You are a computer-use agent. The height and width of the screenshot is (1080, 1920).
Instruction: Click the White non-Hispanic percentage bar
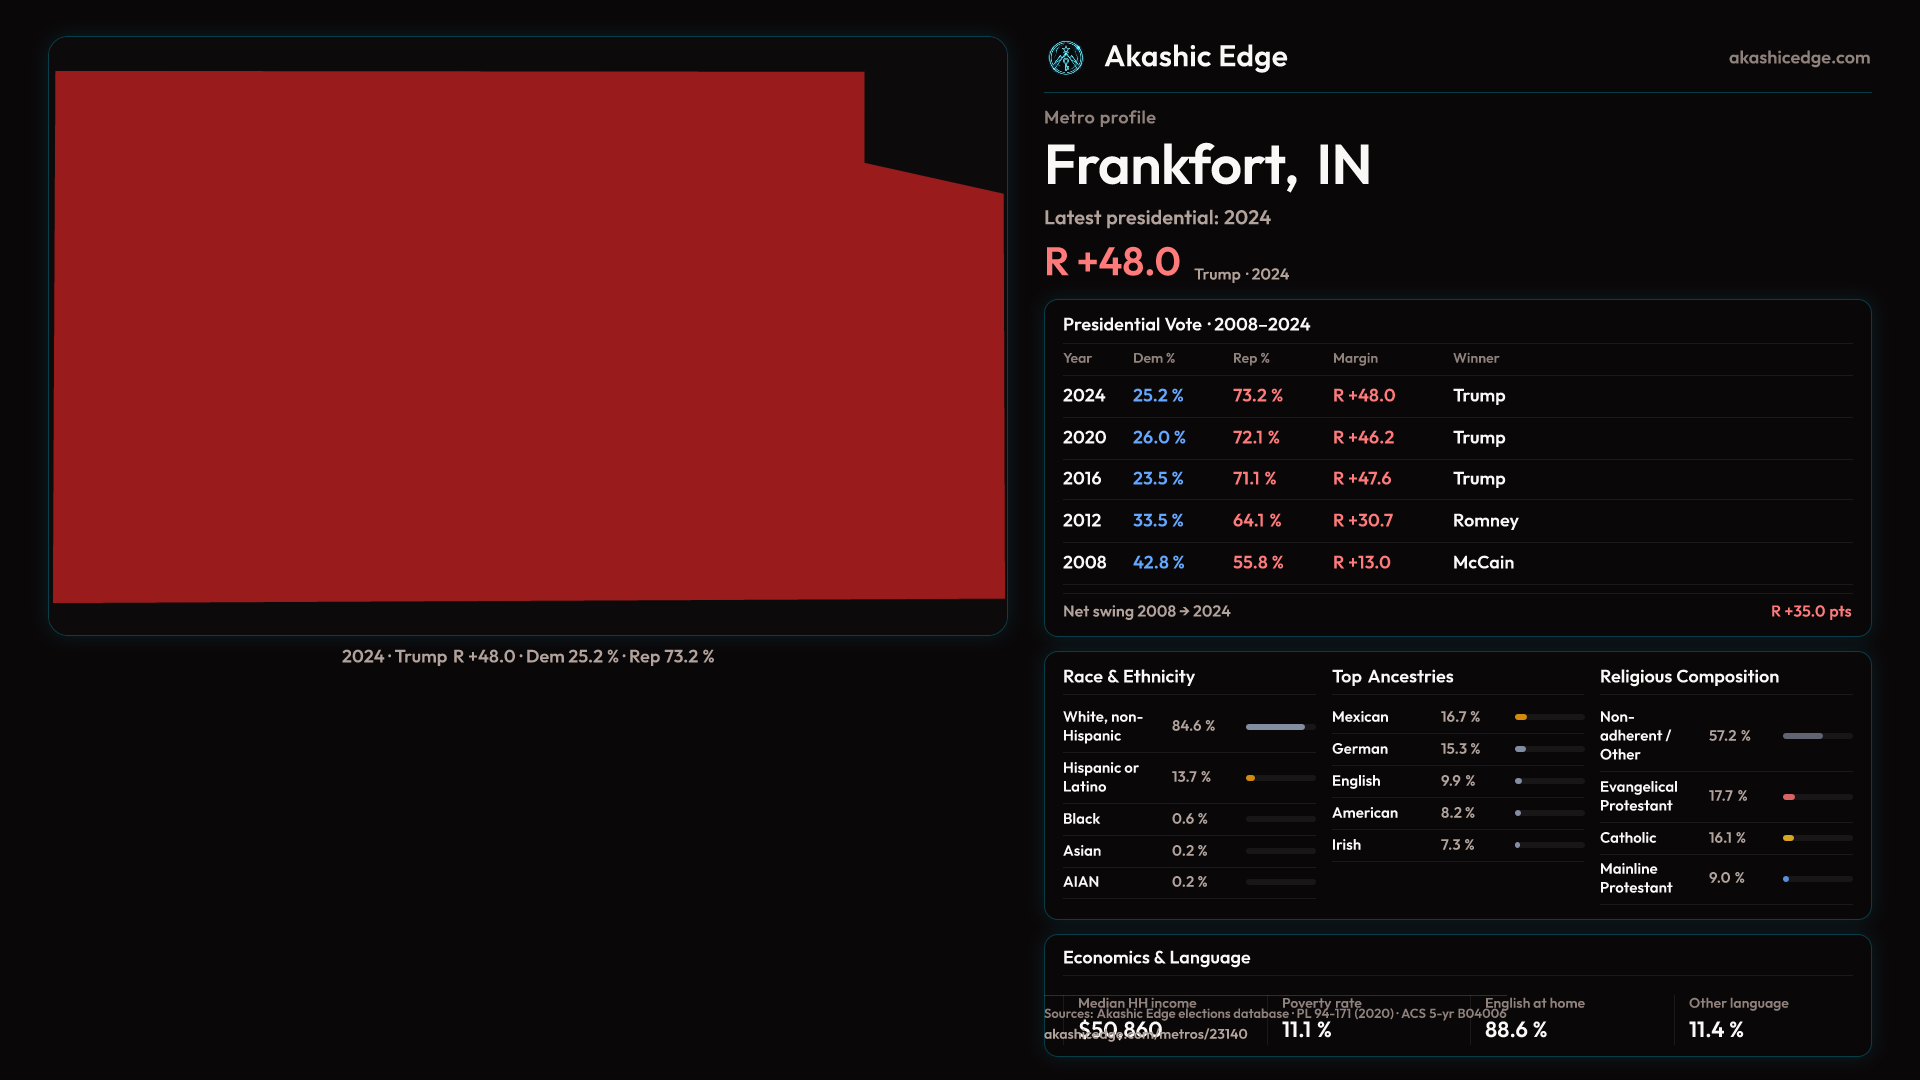click(1276, 727)
